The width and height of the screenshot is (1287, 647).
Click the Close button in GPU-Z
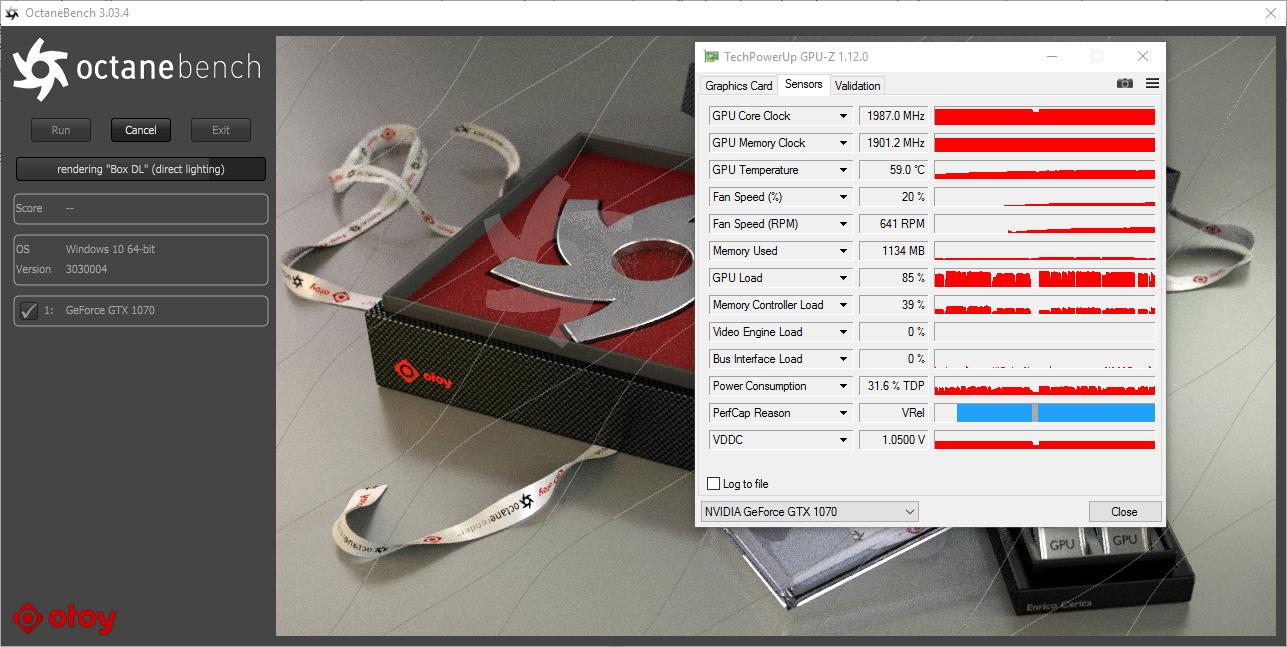1125,511
